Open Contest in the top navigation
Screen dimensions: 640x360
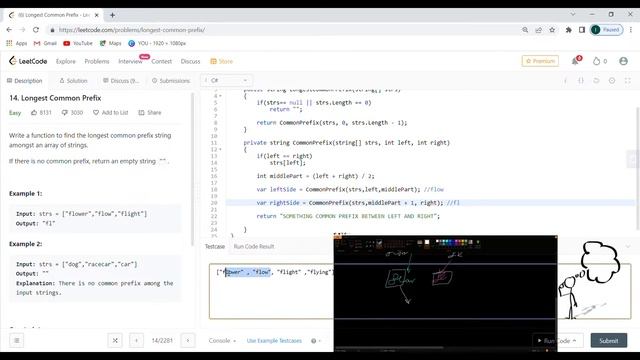tap(161, 61)
